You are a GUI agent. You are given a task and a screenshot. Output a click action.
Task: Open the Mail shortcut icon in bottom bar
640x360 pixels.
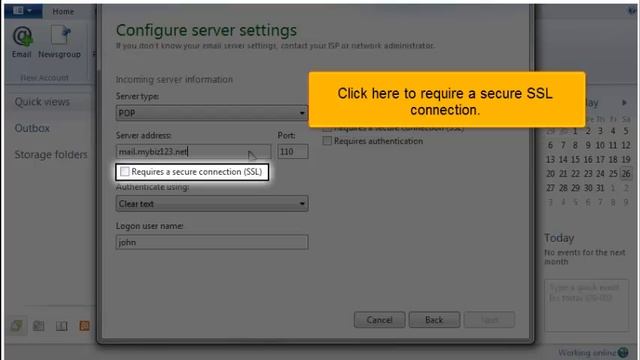click(x=17, y=325)
